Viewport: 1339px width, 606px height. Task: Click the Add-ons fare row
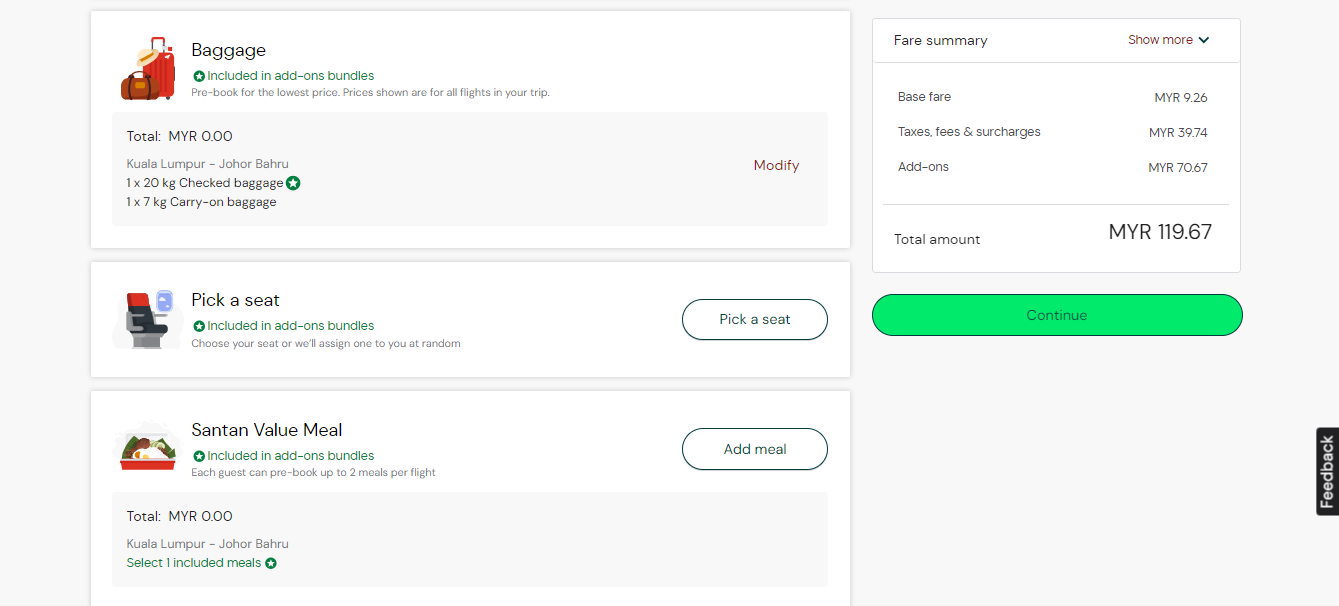[x=1052, y=167]
